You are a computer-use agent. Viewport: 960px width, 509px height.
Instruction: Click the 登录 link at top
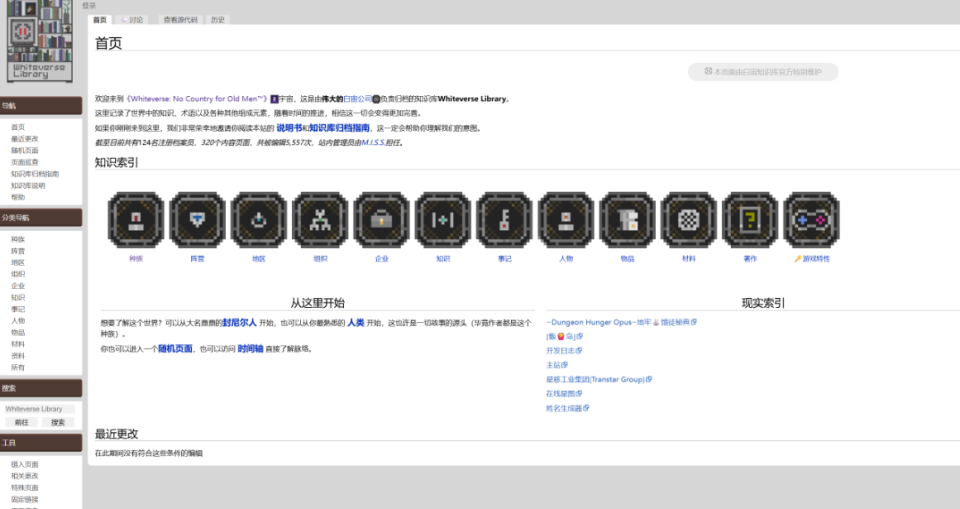[89, 6]
